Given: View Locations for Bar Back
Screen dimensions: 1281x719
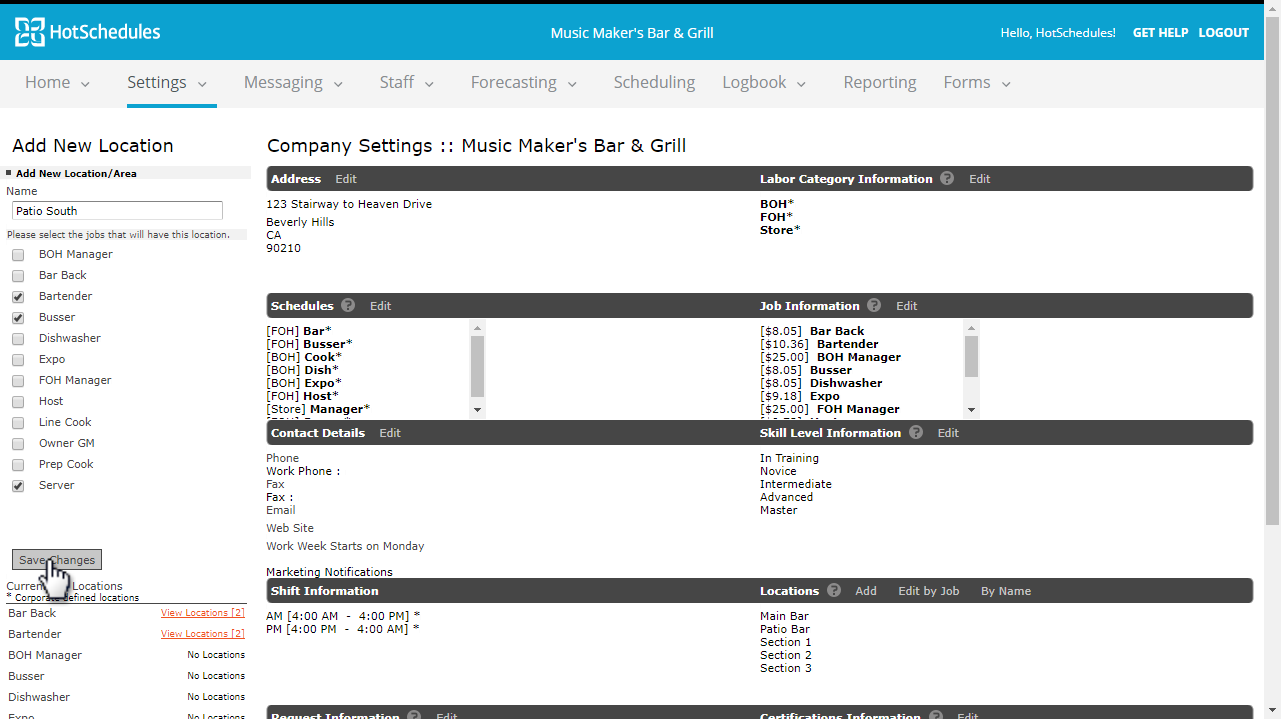Looking at the screenshot, I should click(x=203, y=613).
